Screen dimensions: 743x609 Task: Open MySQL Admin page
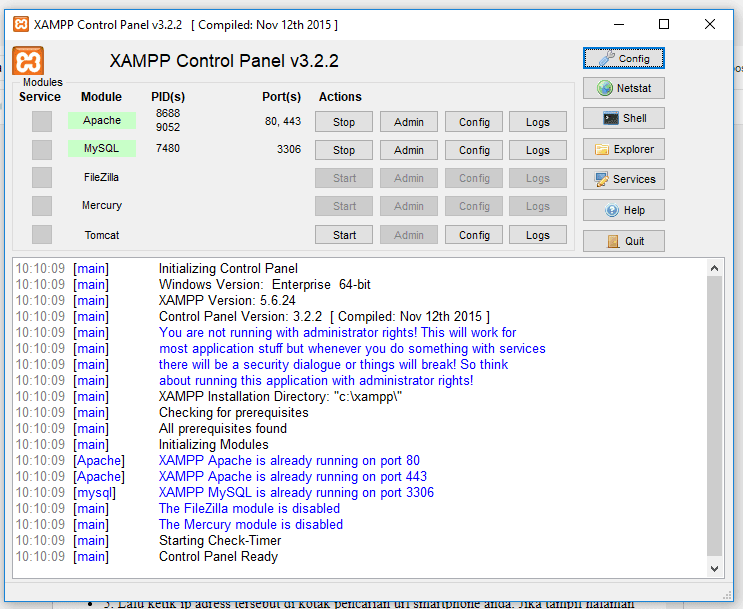click(408, 150)
